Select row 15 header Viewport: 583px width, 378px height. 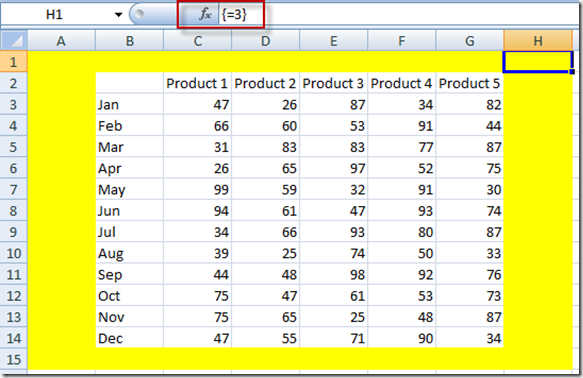14,359
